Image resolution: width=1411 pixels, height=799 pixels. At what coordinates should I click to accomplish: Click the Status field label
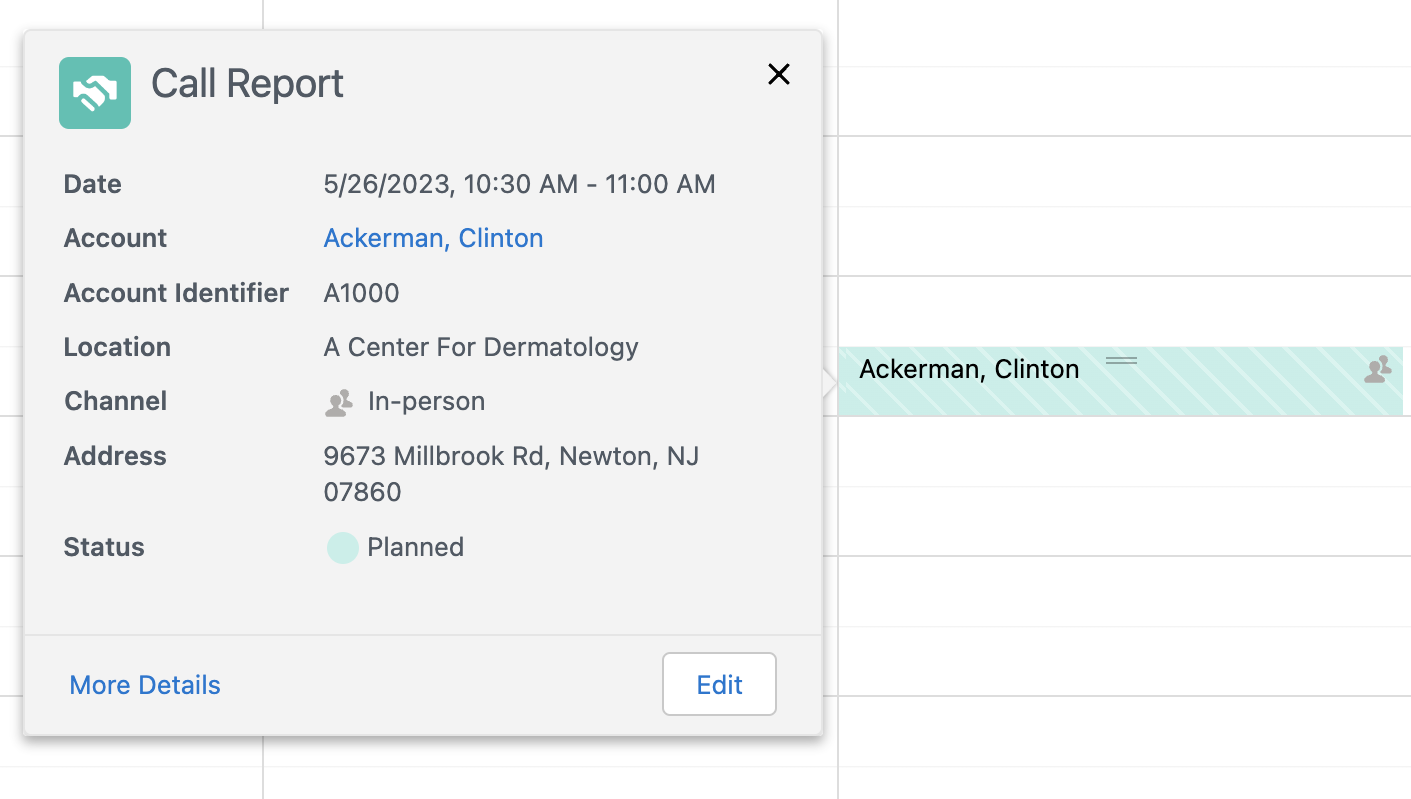(x=104, y=547)
